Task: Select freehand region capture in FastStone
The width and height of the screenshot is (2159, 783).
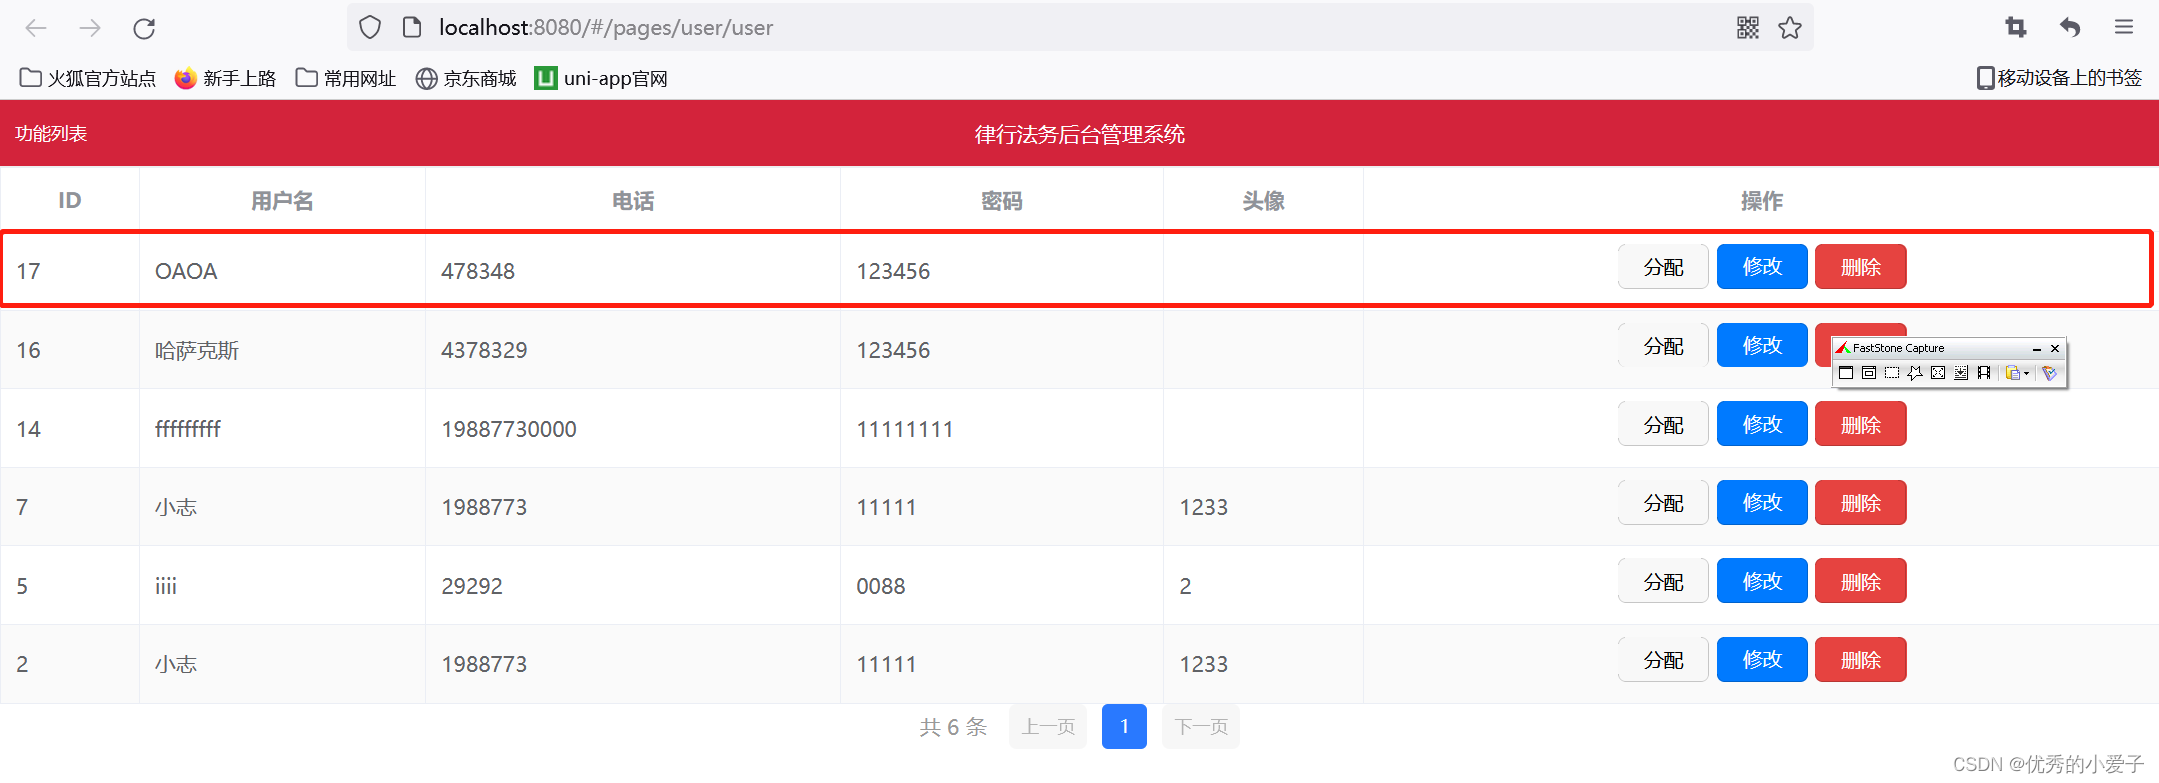Action: pos(1915,373)
